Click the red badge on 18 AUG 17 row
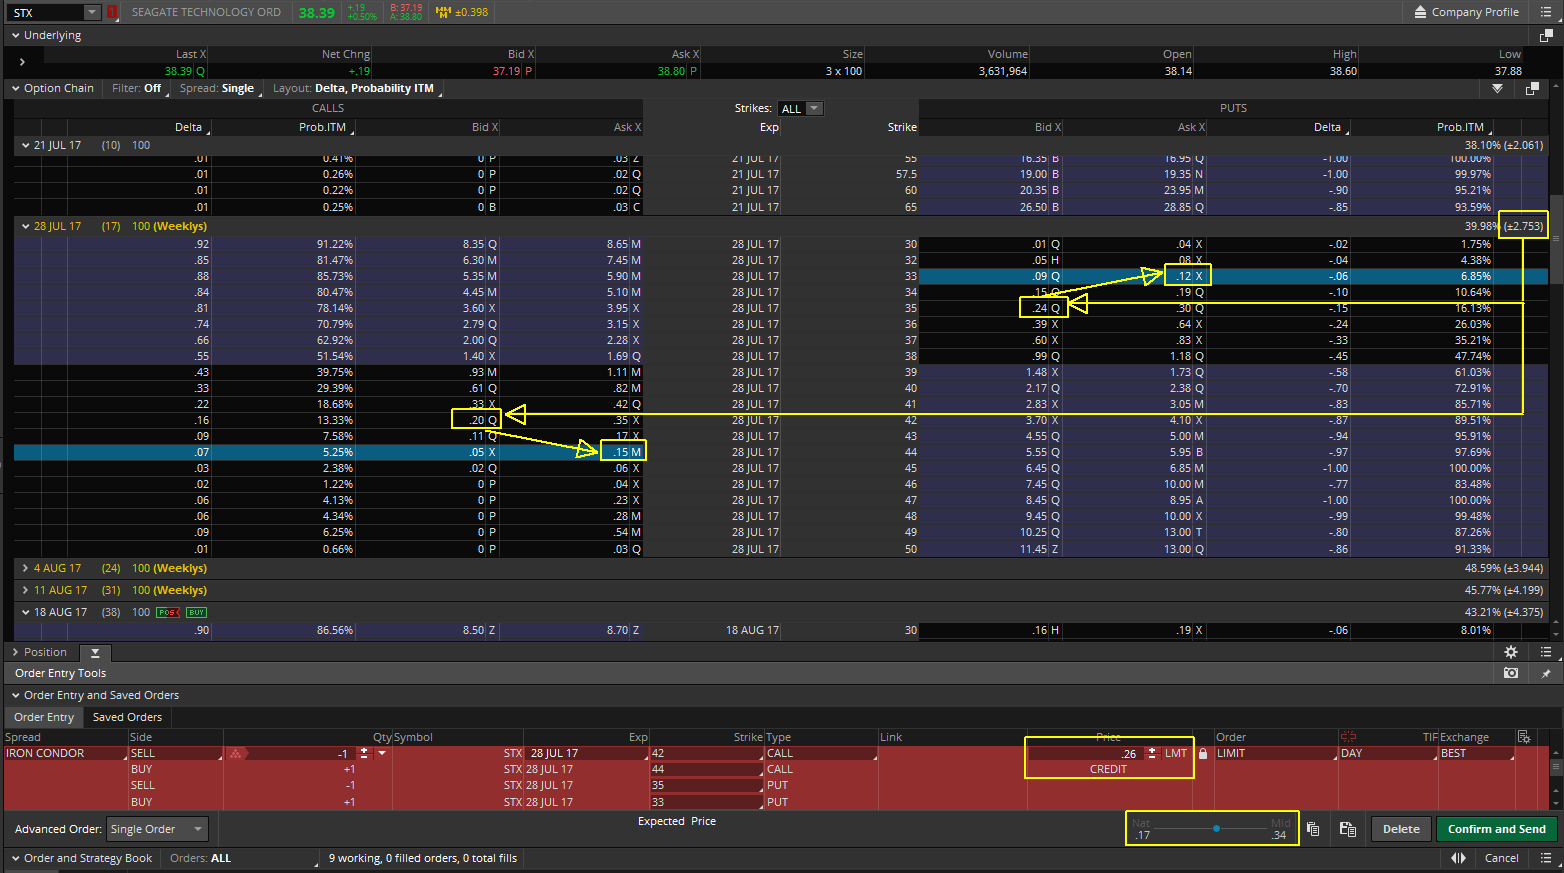1564x873 pixels. (x=168, y=612)
